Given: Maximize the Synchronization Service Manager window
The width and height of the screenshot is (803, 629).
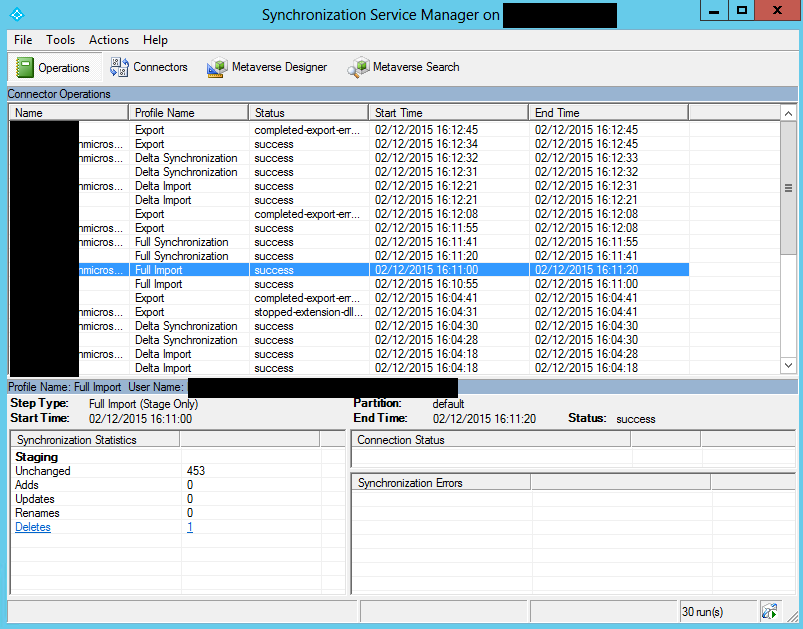Looking at the screenshot, I should (742, 11).
